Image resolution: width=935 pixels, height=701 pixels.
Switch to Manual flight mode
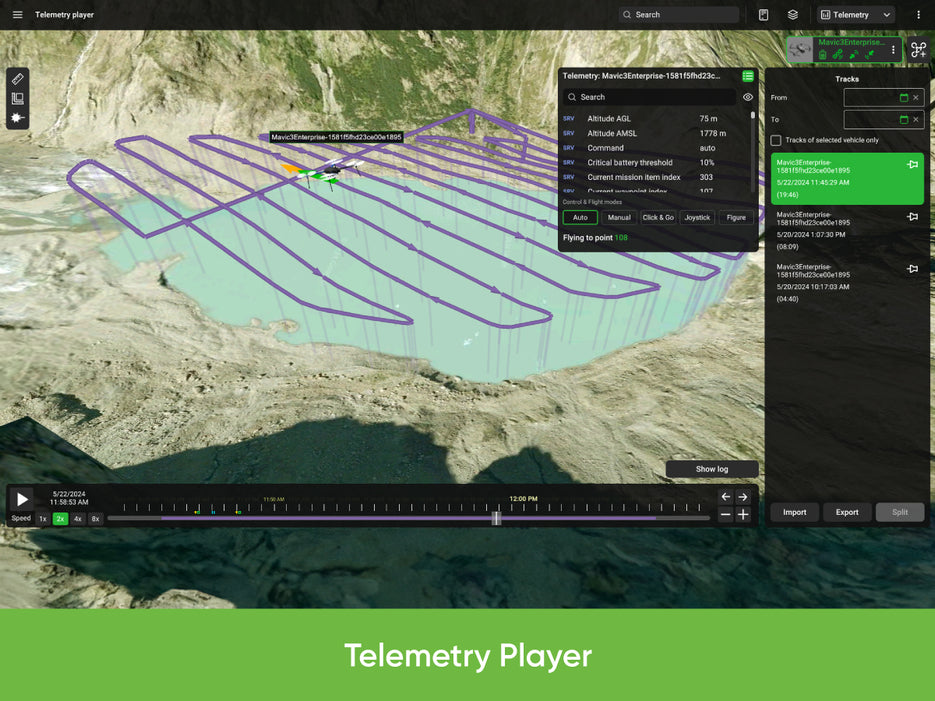click(x=619, y=217)
